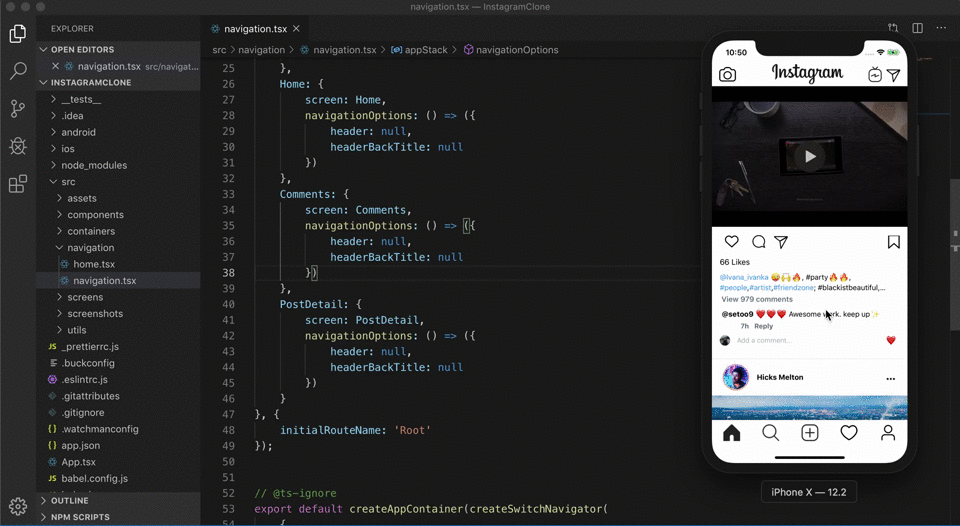Click the appStack breadcrumb item
Screen dimensions: 960x526
tap(419, 50)
